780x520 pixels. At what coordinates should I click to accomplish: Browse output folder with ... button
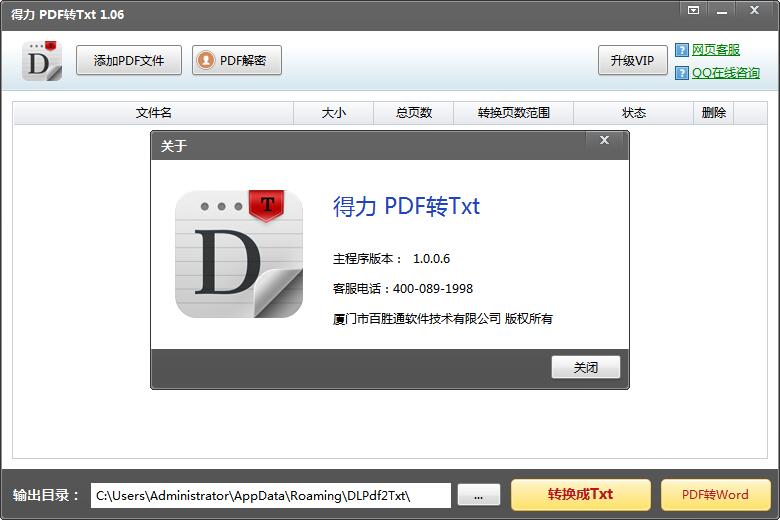click(479, 496)
